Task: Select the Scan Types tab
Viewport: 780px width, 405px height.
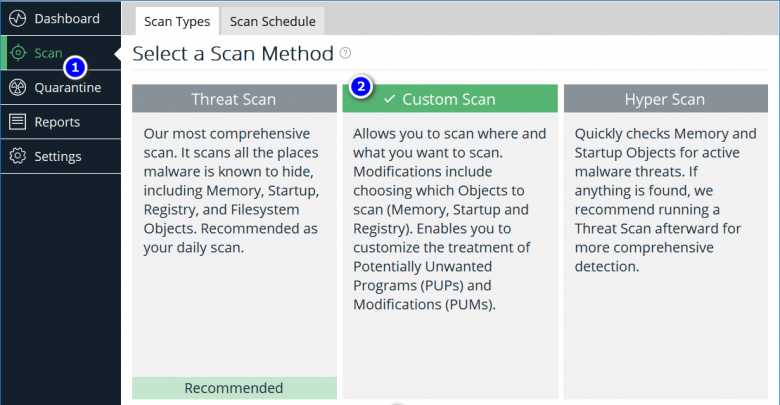Action: pos(177,20)
